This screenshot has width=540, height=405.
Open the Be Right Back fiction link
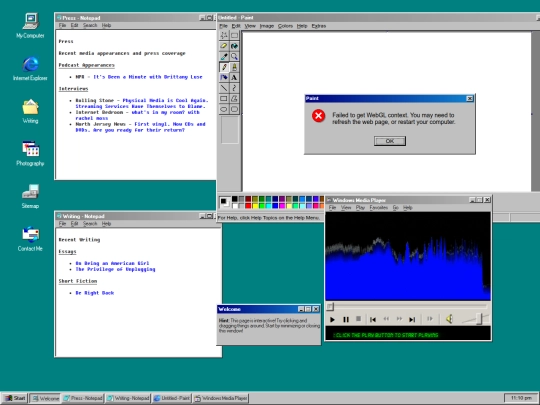click(95, 293)
